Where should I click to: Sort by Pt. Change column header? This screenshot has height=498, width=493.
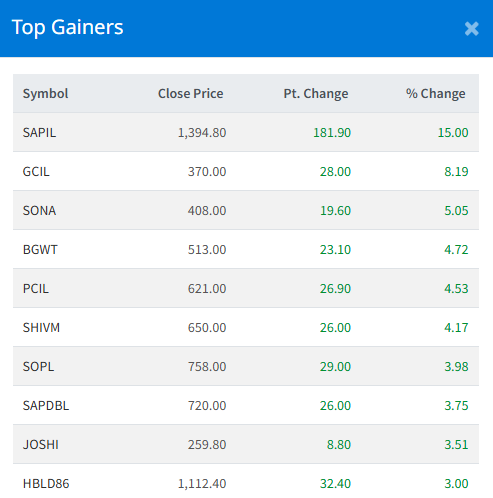316,94
